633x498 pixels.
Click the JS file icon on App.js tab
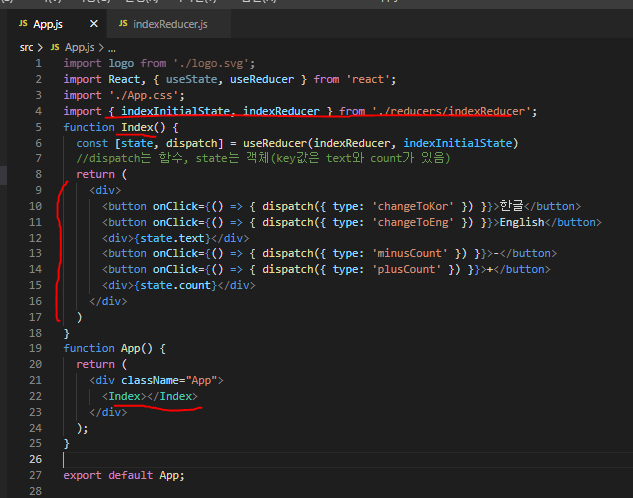click(23, 23)
